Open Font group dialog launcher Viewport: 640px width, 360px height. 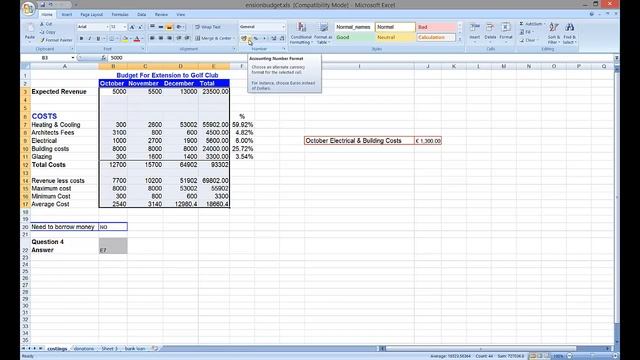[x=142, y=49]
